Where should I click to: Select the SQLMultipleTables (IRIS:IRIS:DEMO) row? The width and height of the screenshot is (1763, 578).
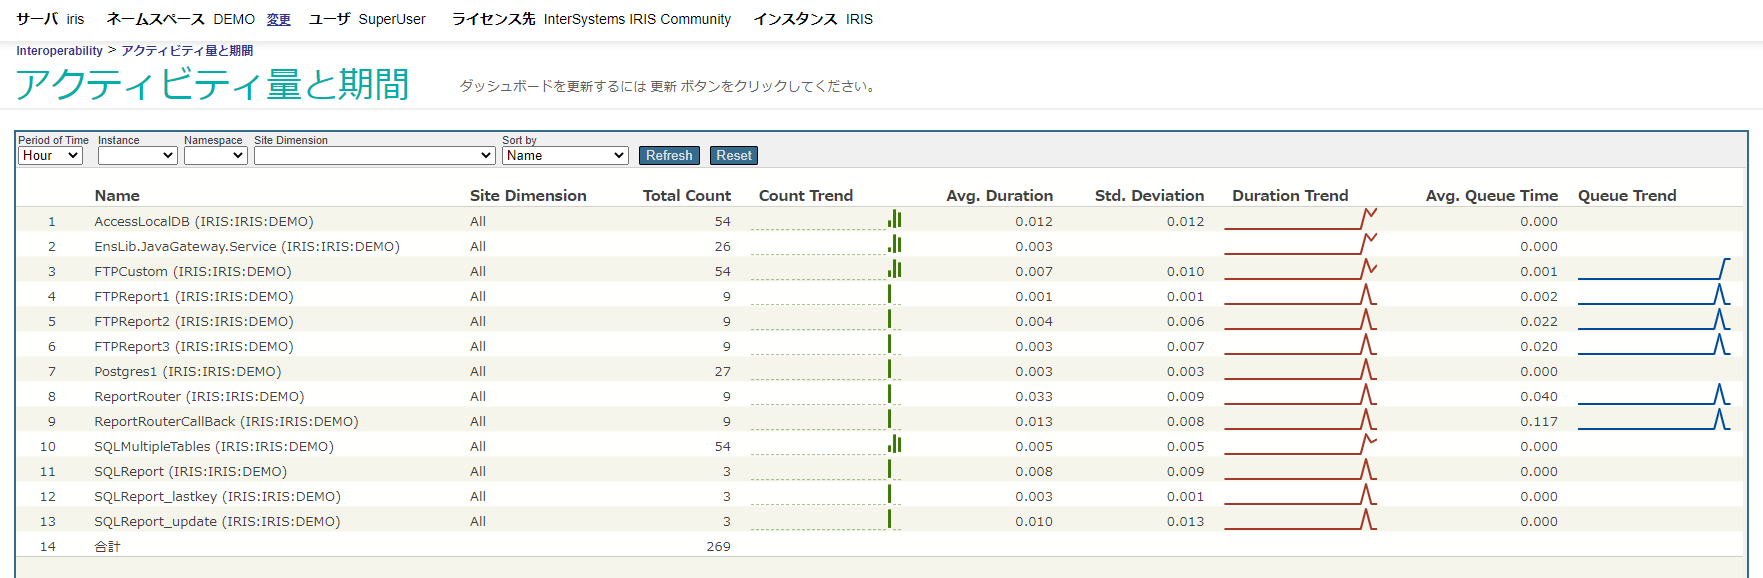[x=880, y=446]
